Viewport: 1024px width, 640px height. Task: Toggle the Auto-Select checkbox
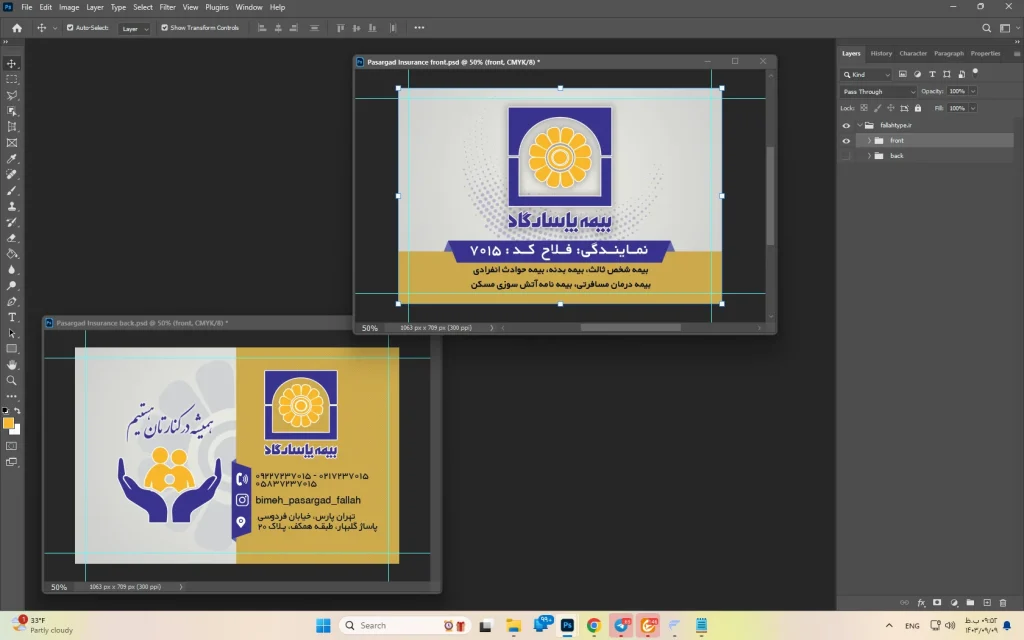pos(70,28)
